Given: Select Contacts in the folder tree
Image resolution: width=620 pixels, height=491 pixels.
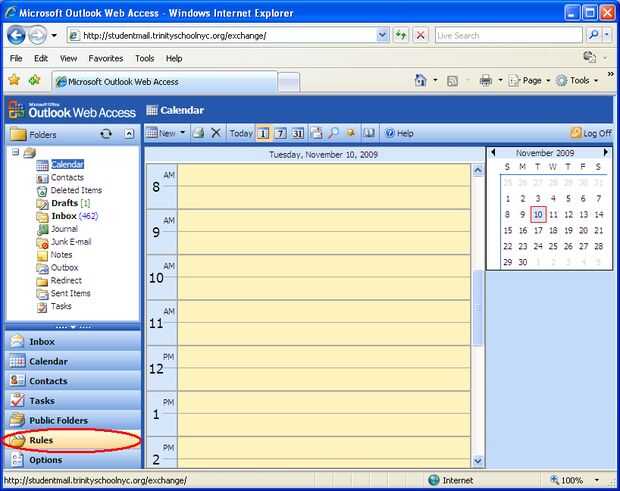Looking at the screenshot, I should click(x=67, y=178).
